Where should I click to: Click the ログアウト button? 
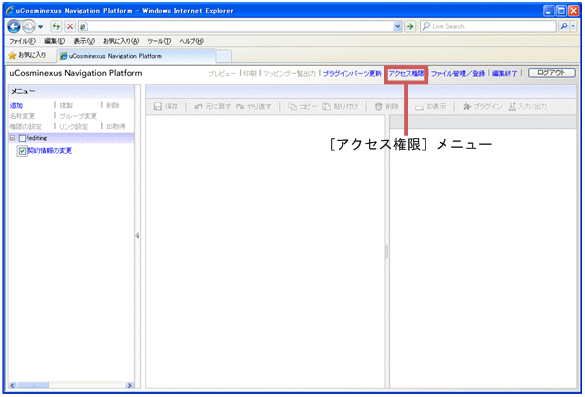(x=551, y=73)
